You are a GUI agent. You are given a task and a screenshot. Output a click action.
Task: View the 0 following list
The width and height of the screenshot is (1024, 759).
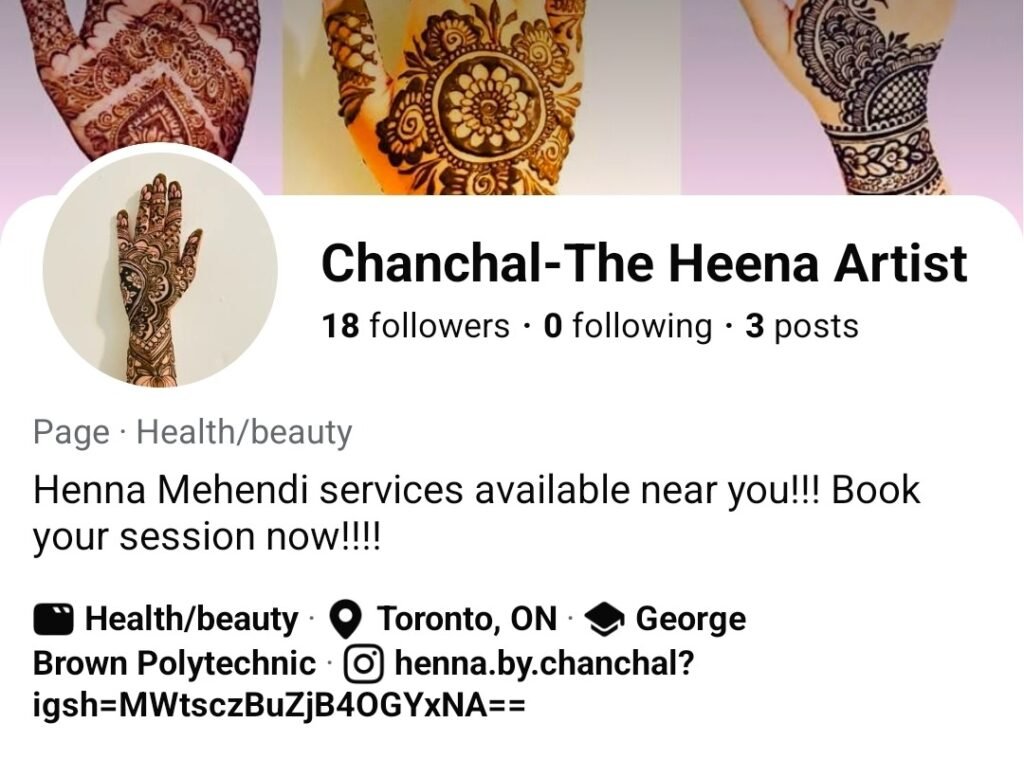[x=628, y=325]
